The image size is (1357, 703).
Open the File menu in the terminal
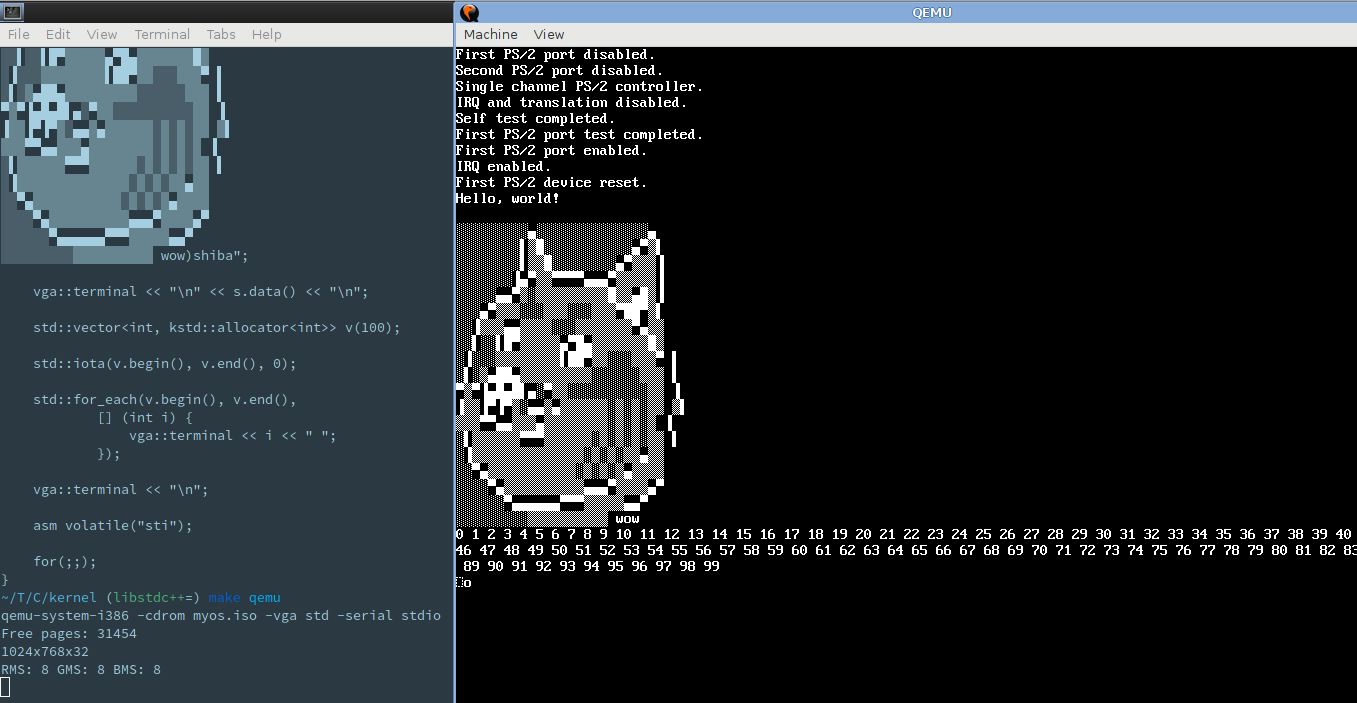pyautogui.click(x=18, y=34)
